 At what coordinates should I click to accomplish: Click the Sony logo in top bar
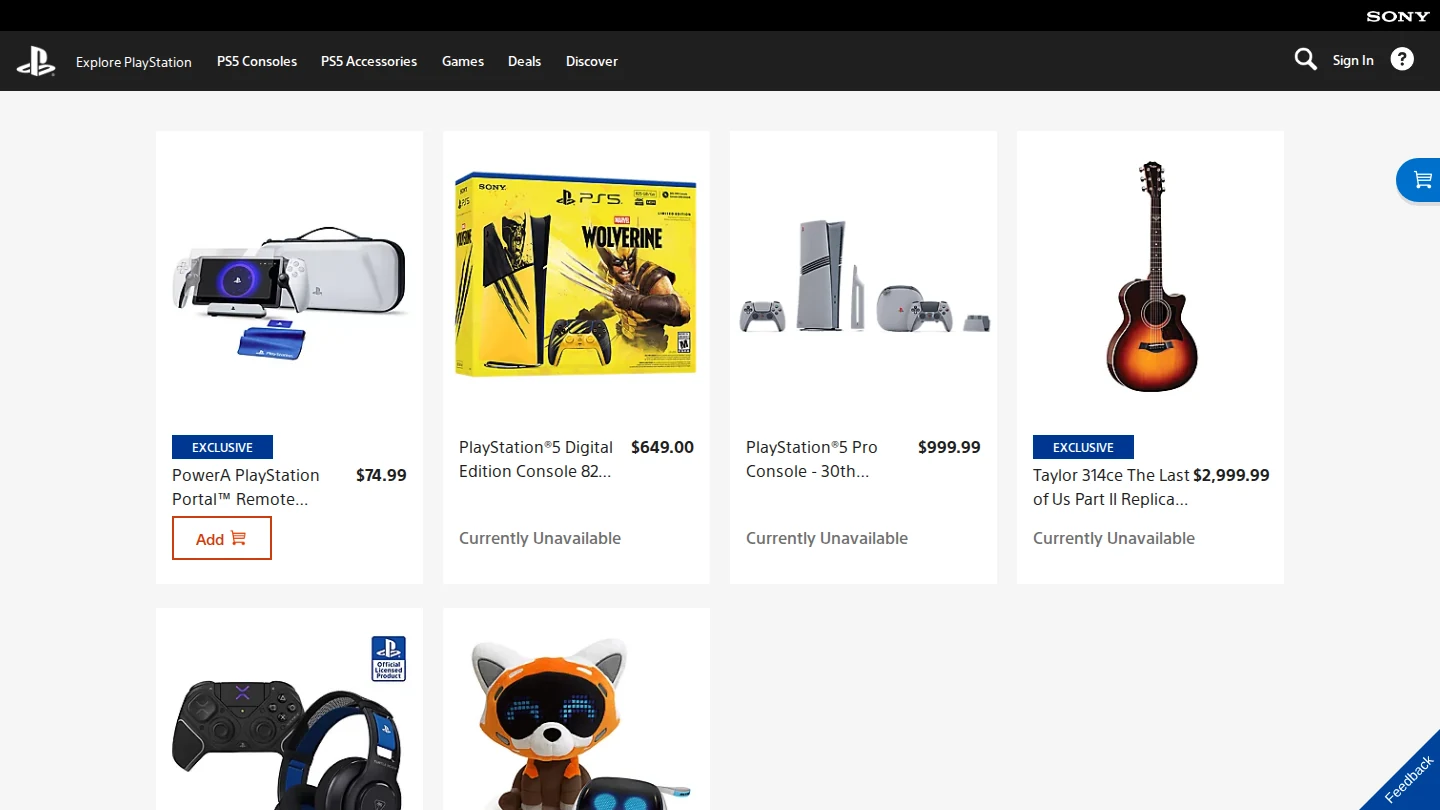(1398, 16)
